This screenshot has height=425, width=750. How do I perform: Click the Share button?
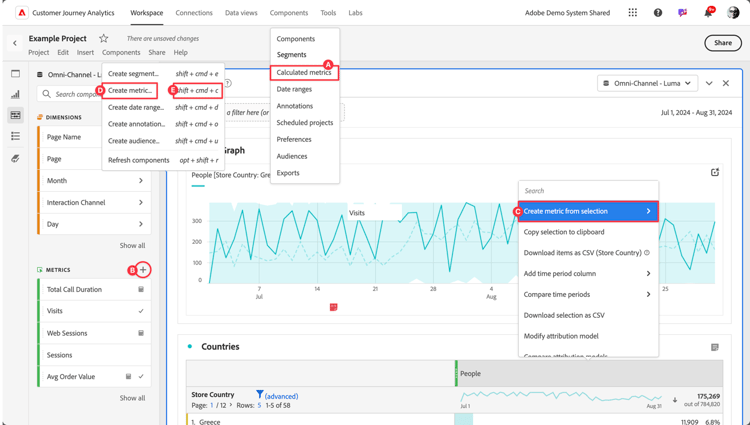pyautogui.click(x=723, y=43)
